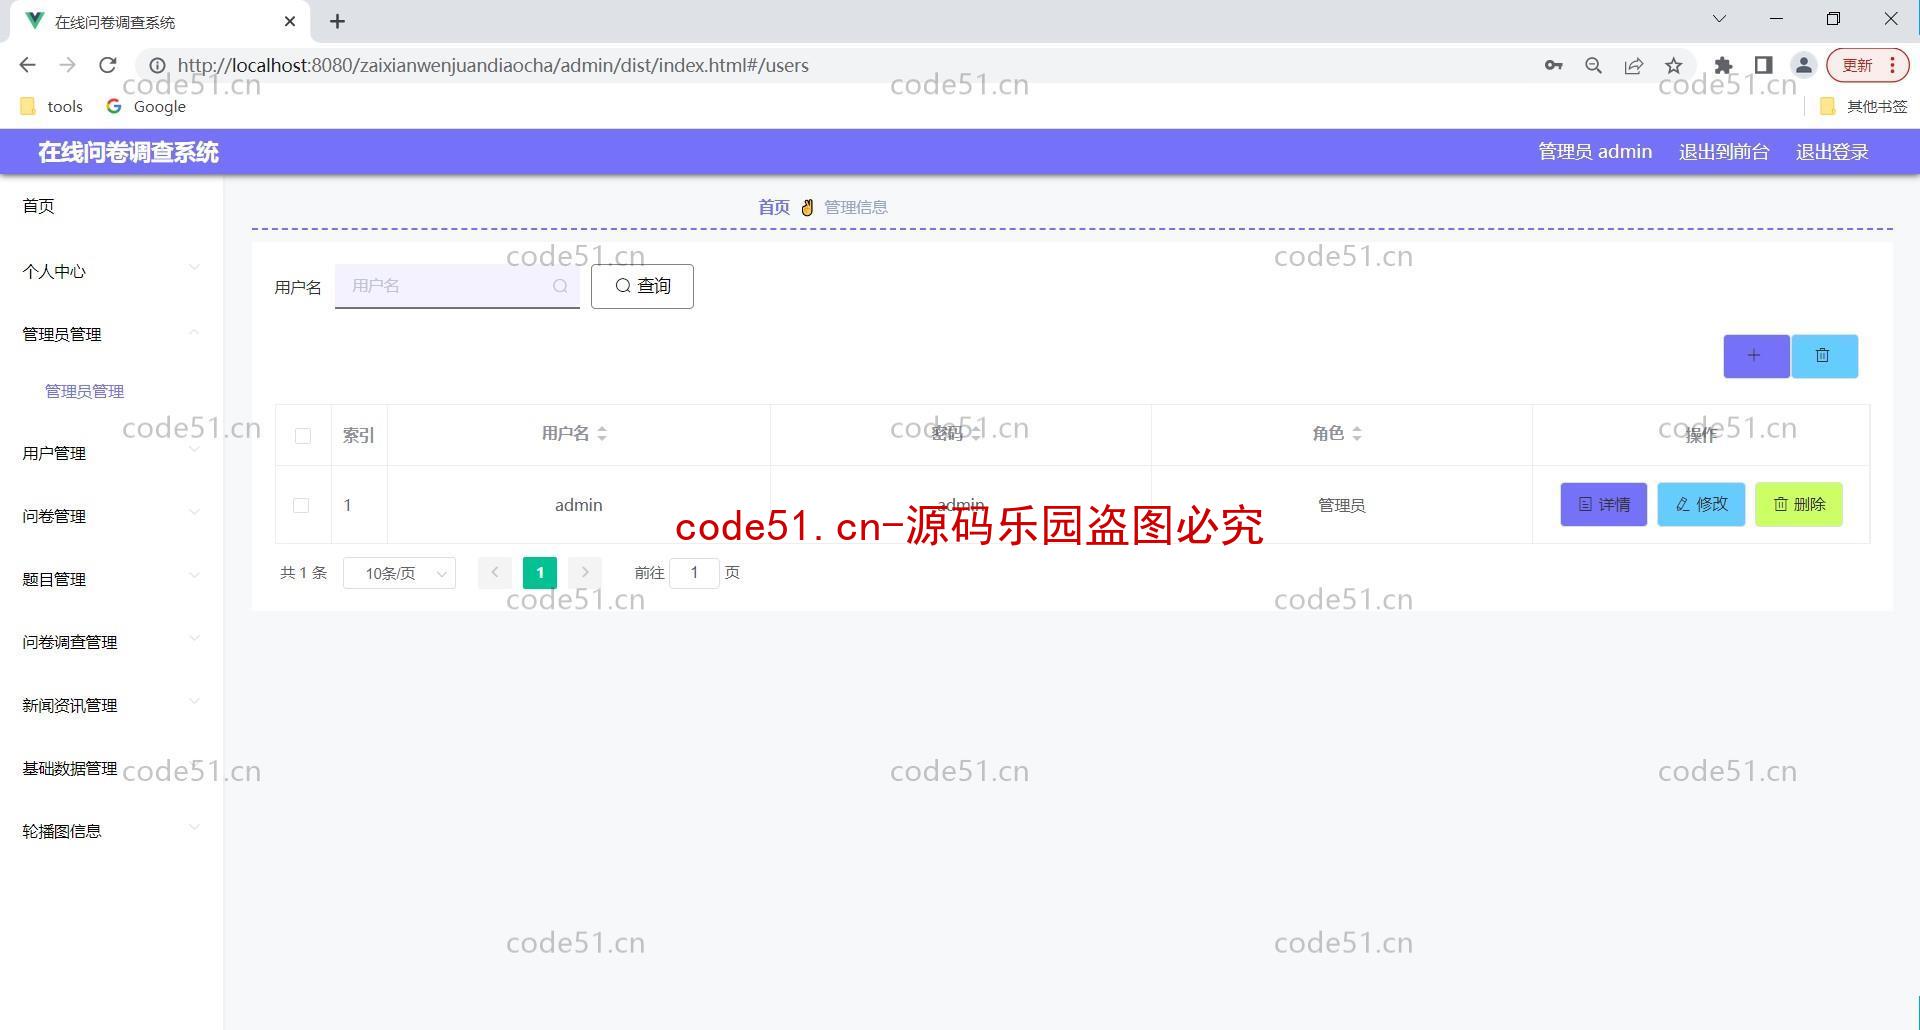Image resolution: width=1920 pixels, height=1030 pixels.
Task: Click 删除 for admin row
Action: pos(1799,505)
